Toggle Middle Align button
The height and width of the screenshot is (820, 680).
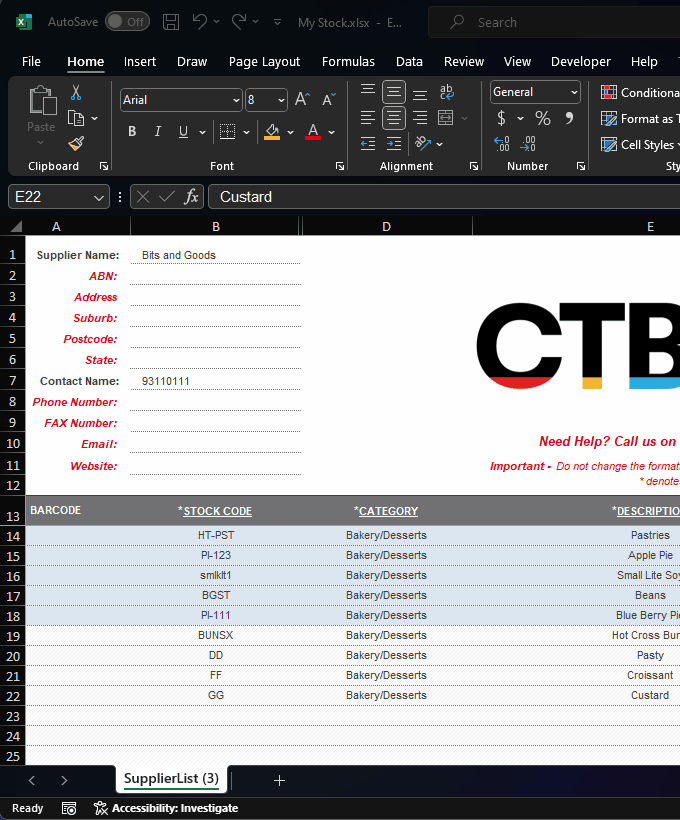click(x=394, y=92)
